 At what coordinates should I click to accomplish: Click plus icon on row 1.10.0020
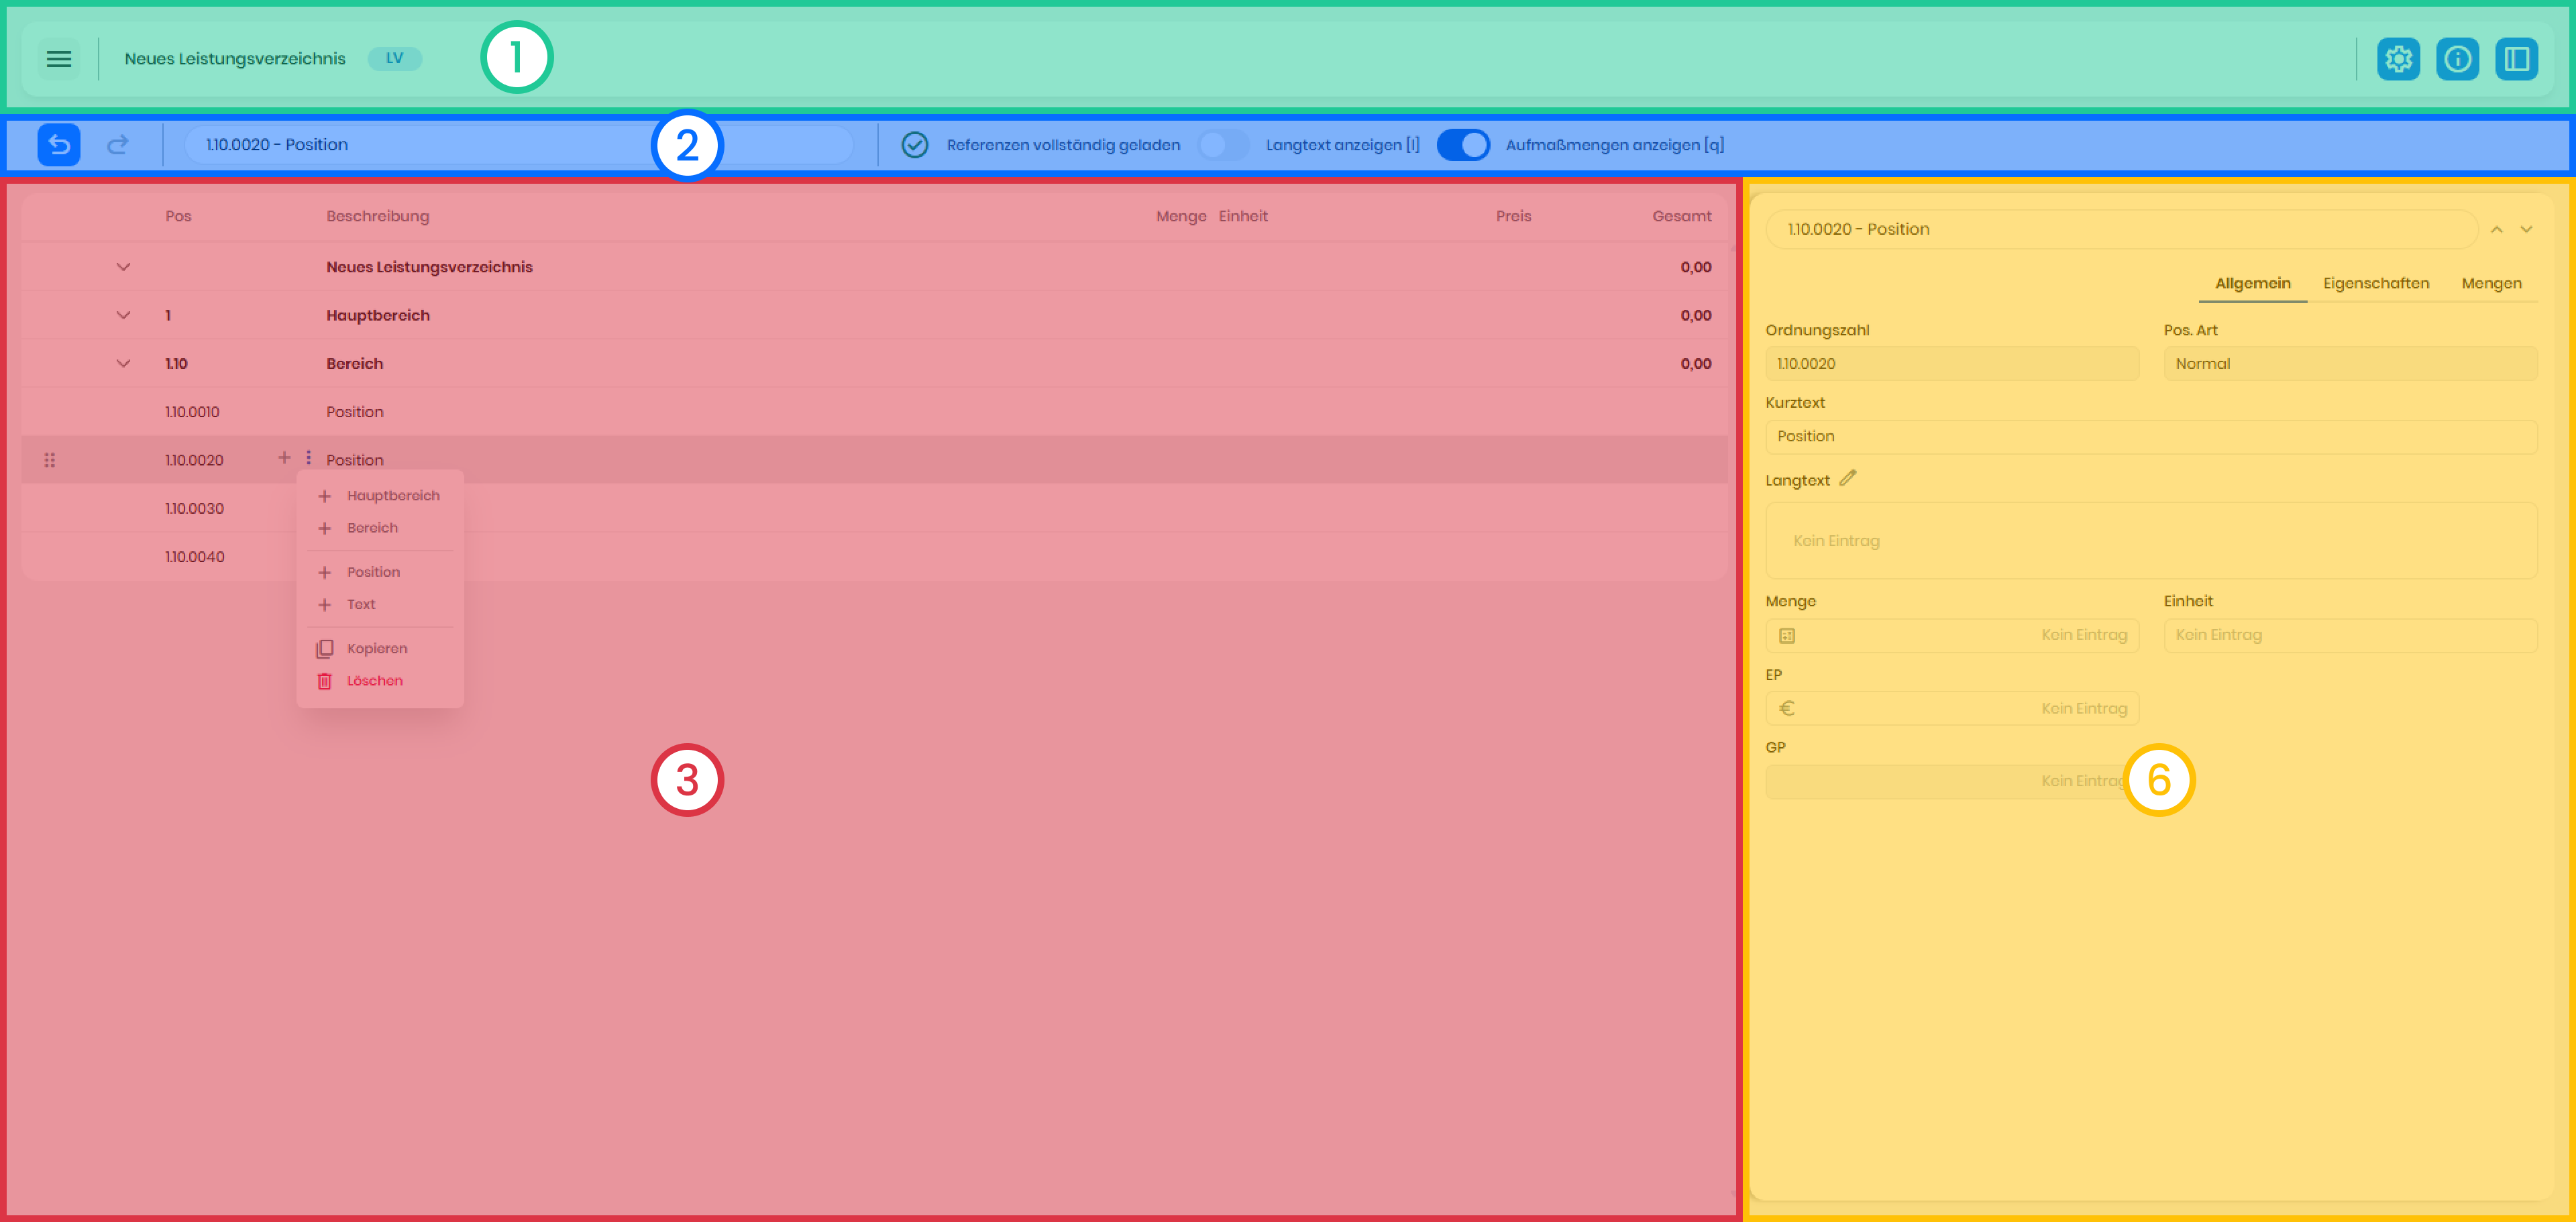(x=284, y=458)
